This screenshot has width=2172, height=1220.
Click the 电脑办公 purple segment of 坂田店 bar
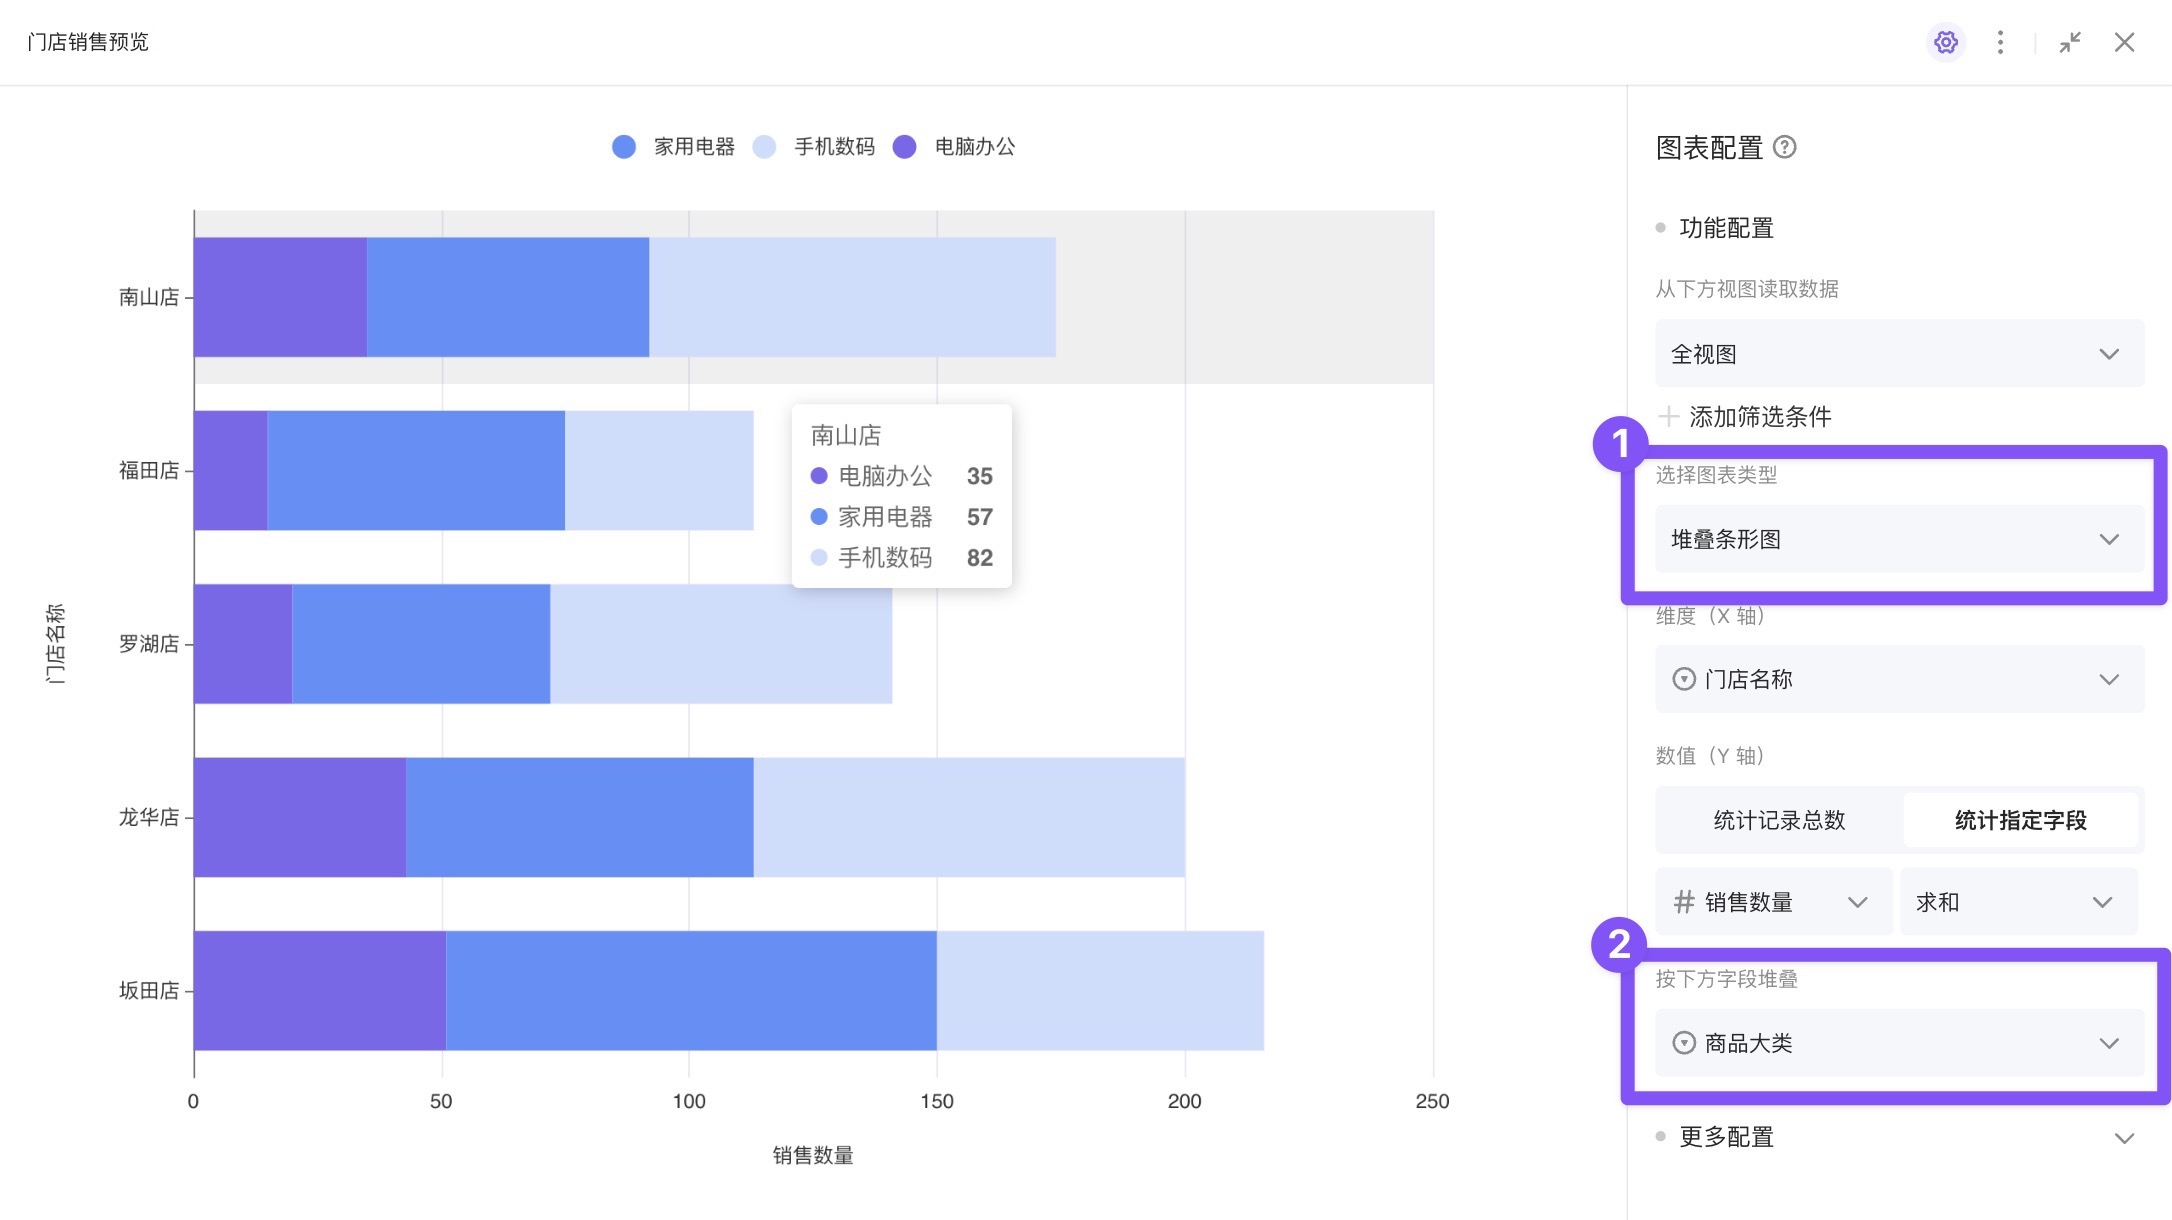coord(319,991)
